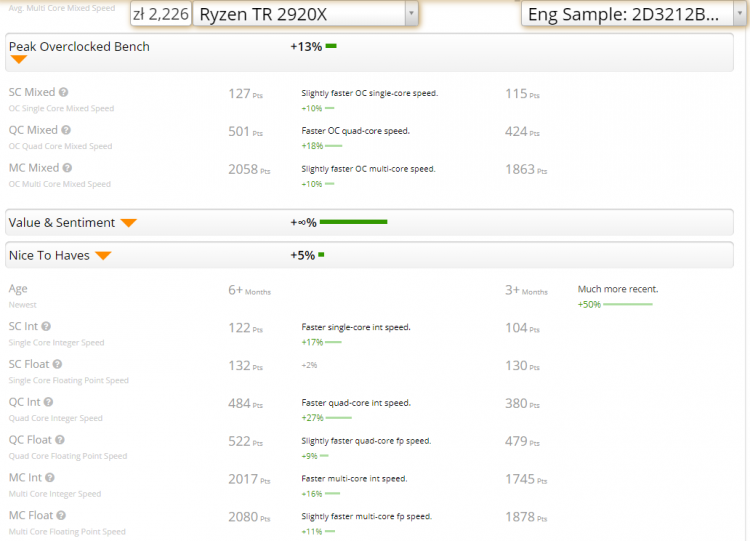
Task: Click the Peak Overclocked Bench heading
Action: tap(79, 46)
